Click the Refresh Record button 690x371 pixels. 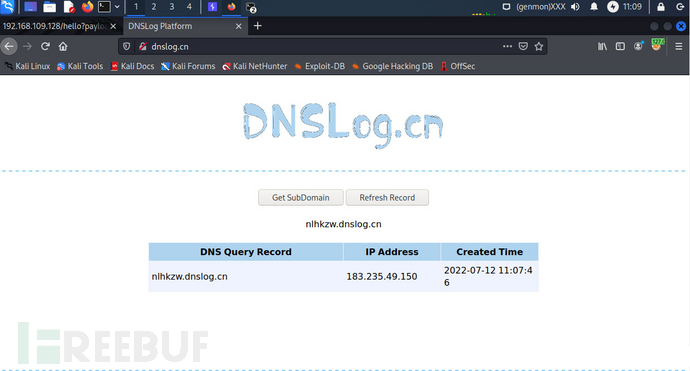(387, 198)
